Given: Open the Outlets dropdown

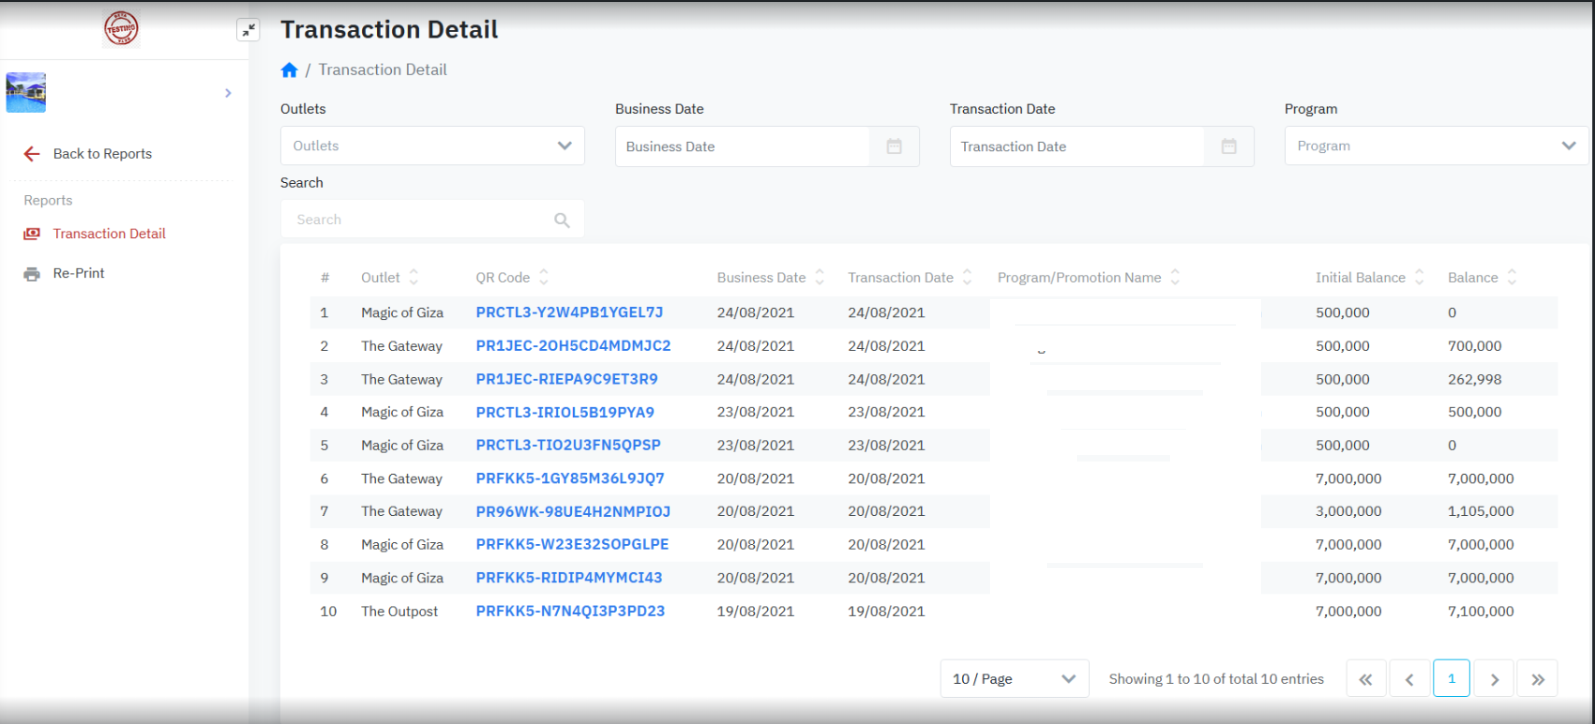Looking at the screenshot, I should (x=432, y=146).
